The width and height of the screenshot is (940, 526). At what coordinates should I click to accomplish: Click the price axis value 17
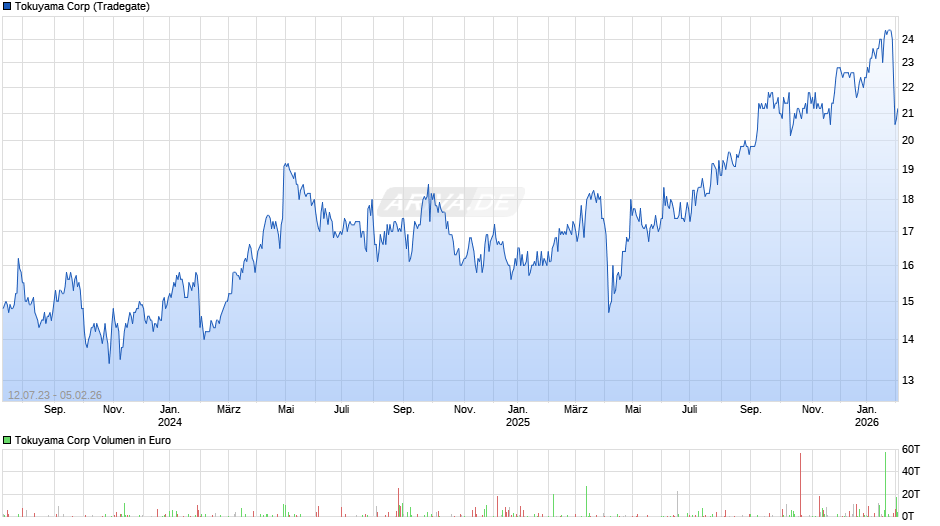(x=908, y=232)
